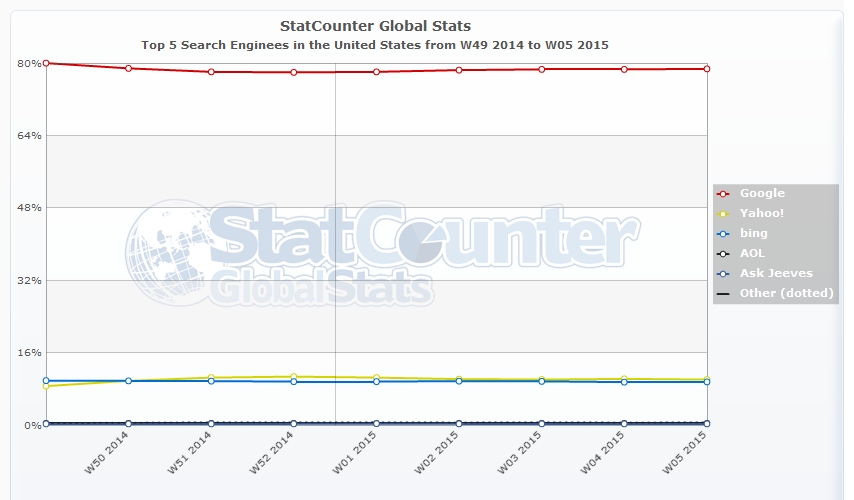The width and height of the screenshot is (854, 500).
Task: Toggle the Other (dotted) legend label
Action: pos(787,293)
